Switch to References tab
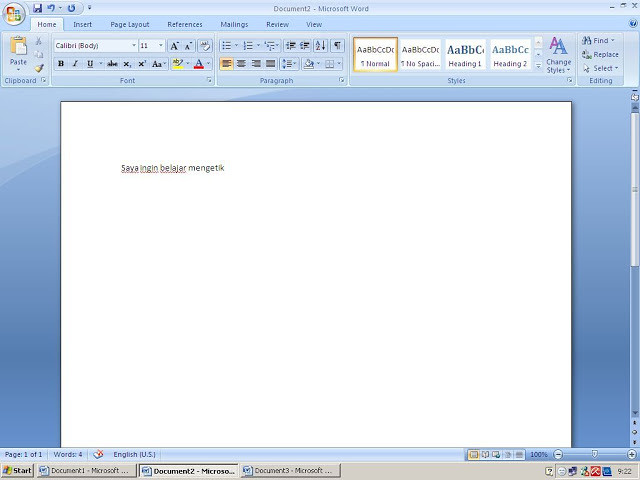The height and width of the screenshot is (480, 640). click(x=185, y=24)
